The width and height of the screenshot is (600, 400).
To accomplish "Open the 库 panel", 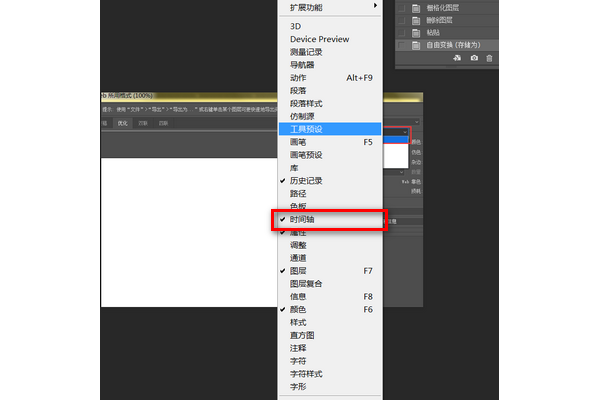I will [x=330, y=168].
